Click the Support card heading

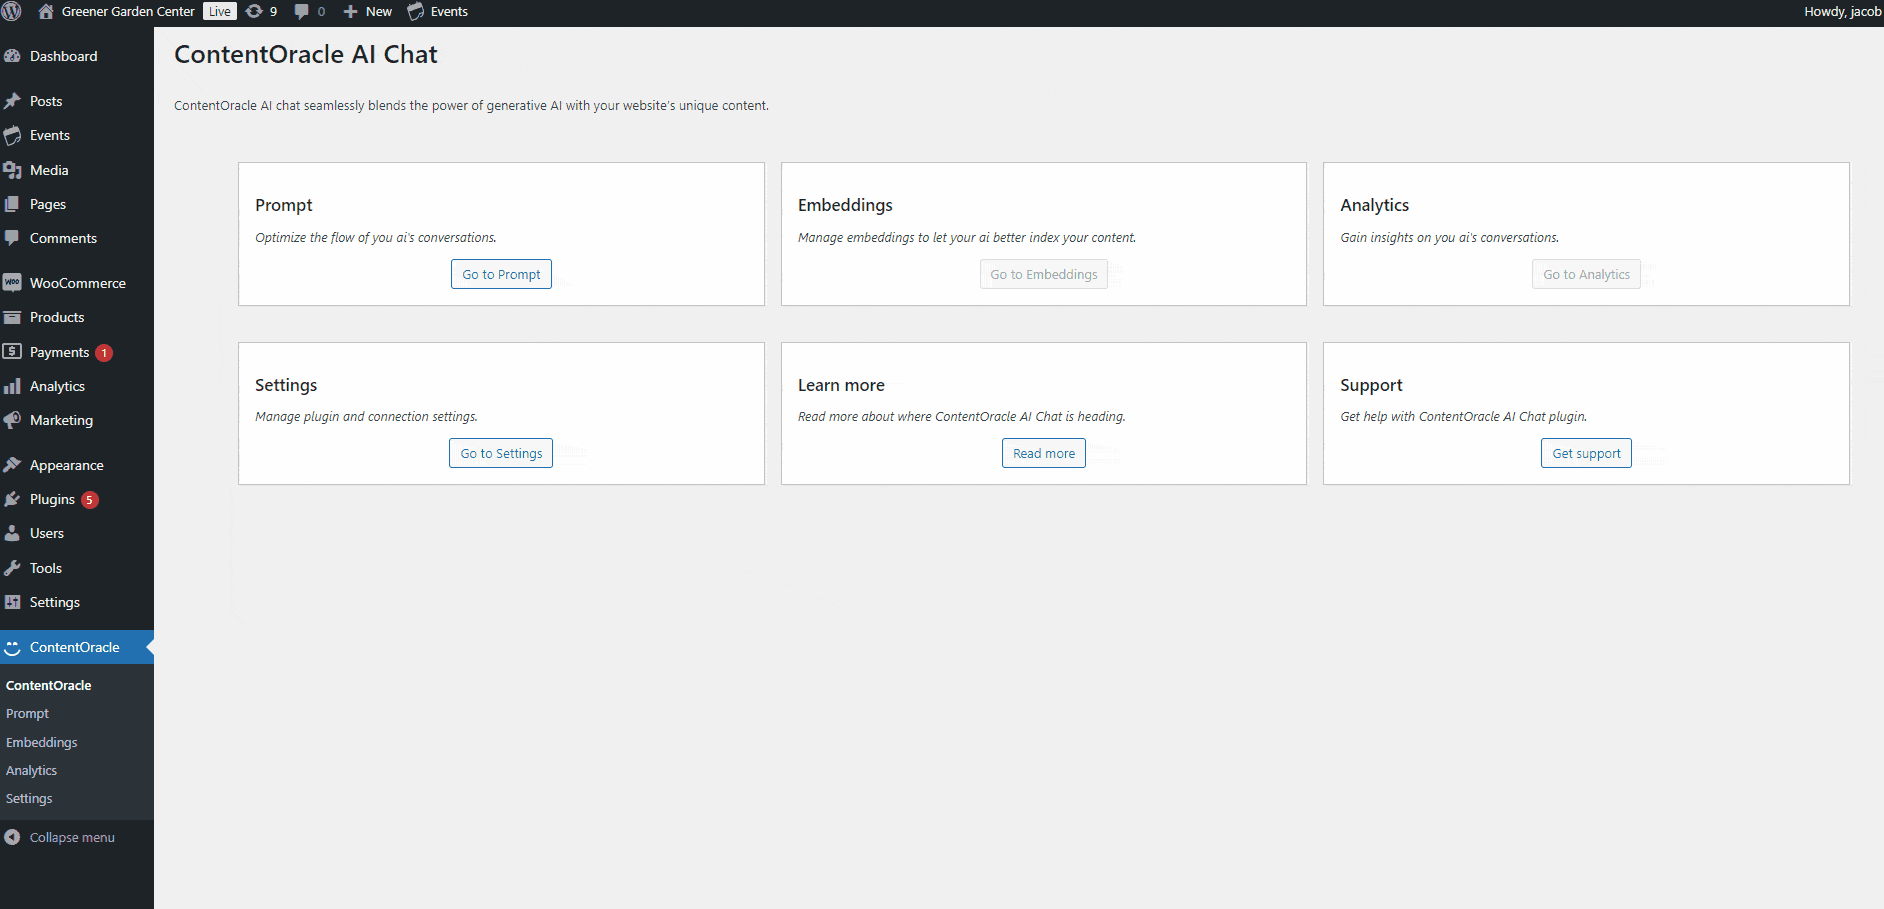[1371, 385]
